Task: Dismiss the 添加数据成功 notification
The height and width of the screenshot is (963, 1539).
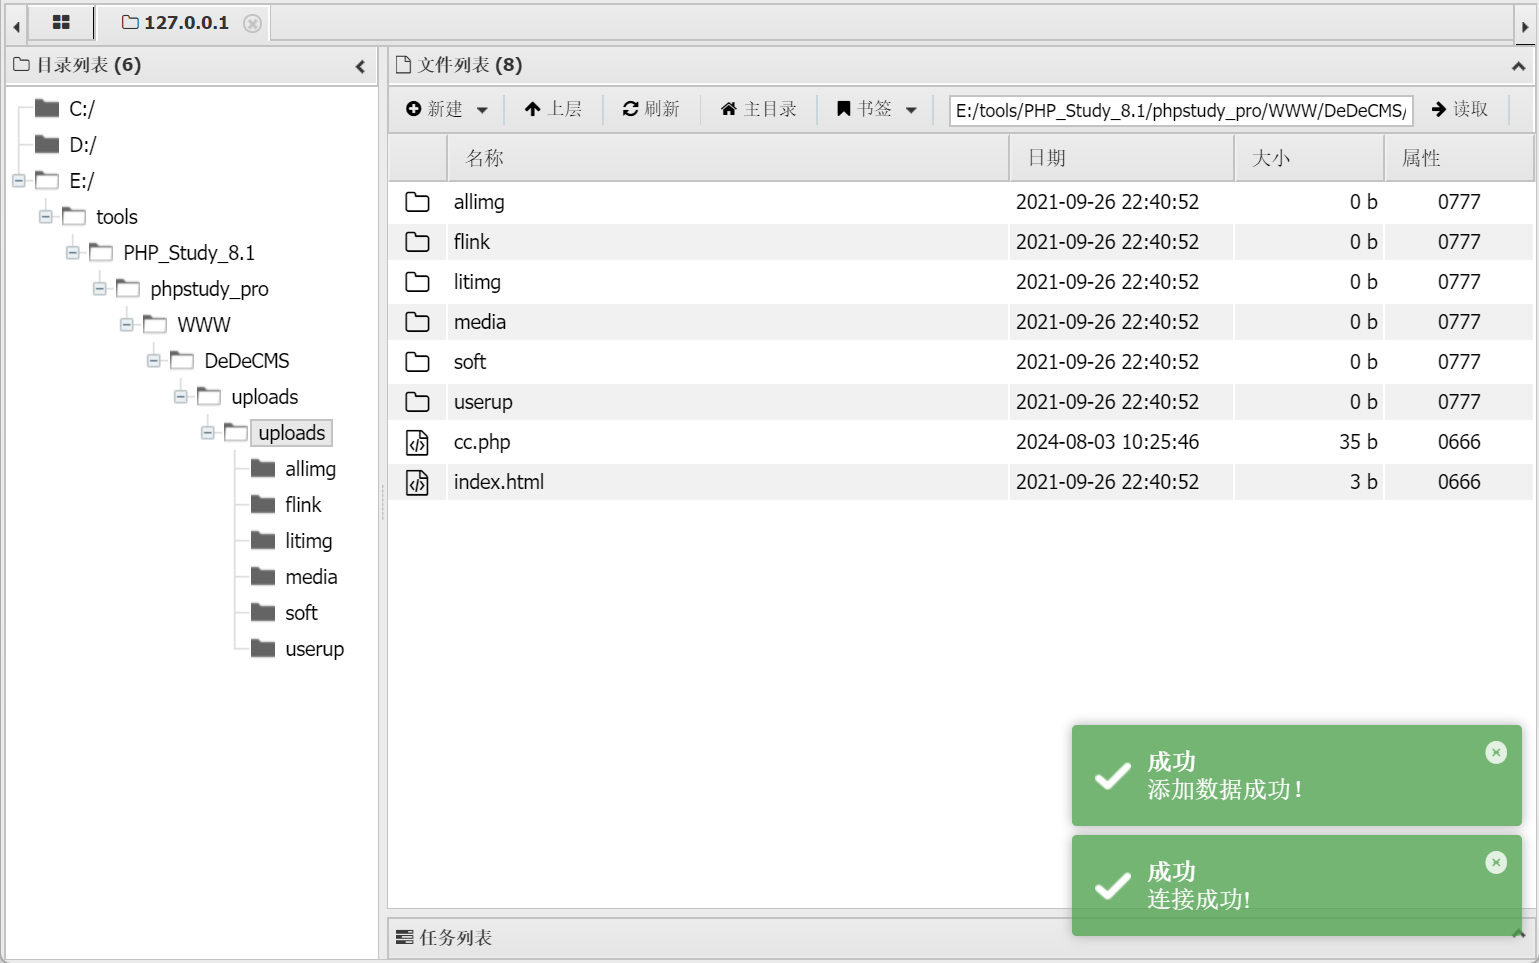Action: coord(1496,753)
